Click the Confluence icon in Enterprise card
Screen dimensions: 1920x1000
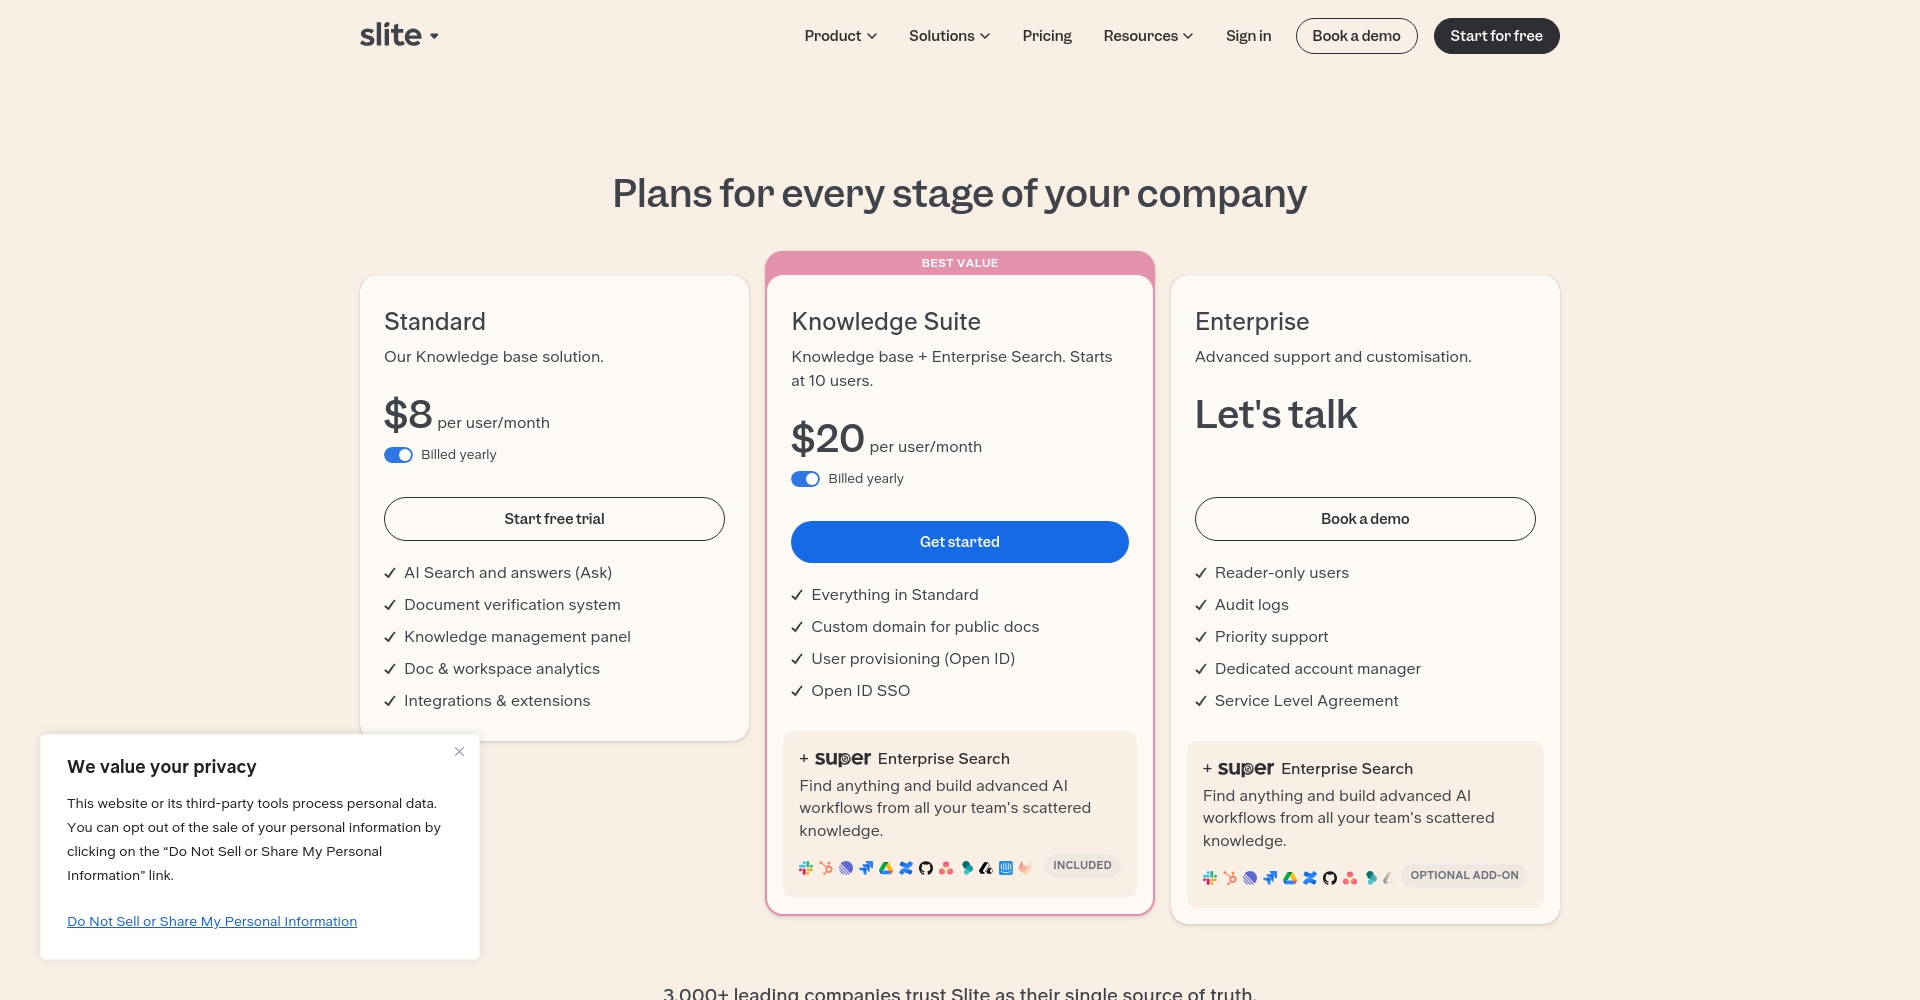coord(1310,878)
